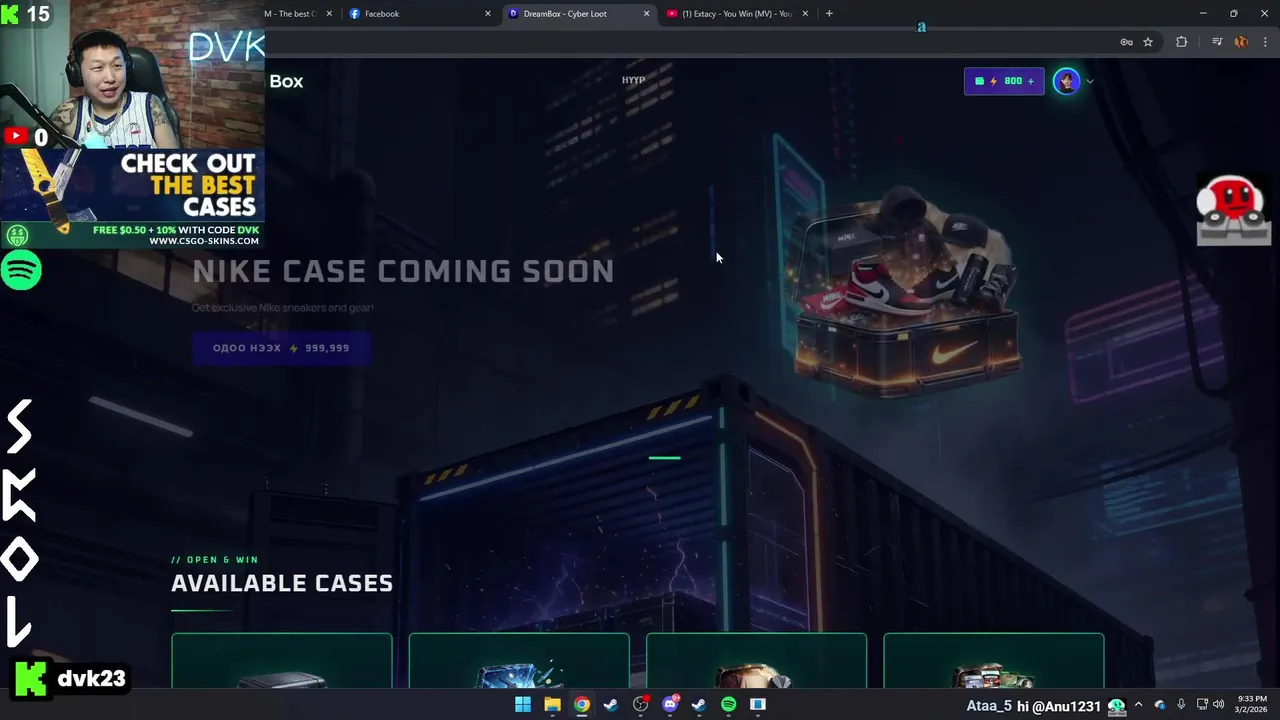
Task: Open the user avatar on DreamBox
Action: point(1067,82)
